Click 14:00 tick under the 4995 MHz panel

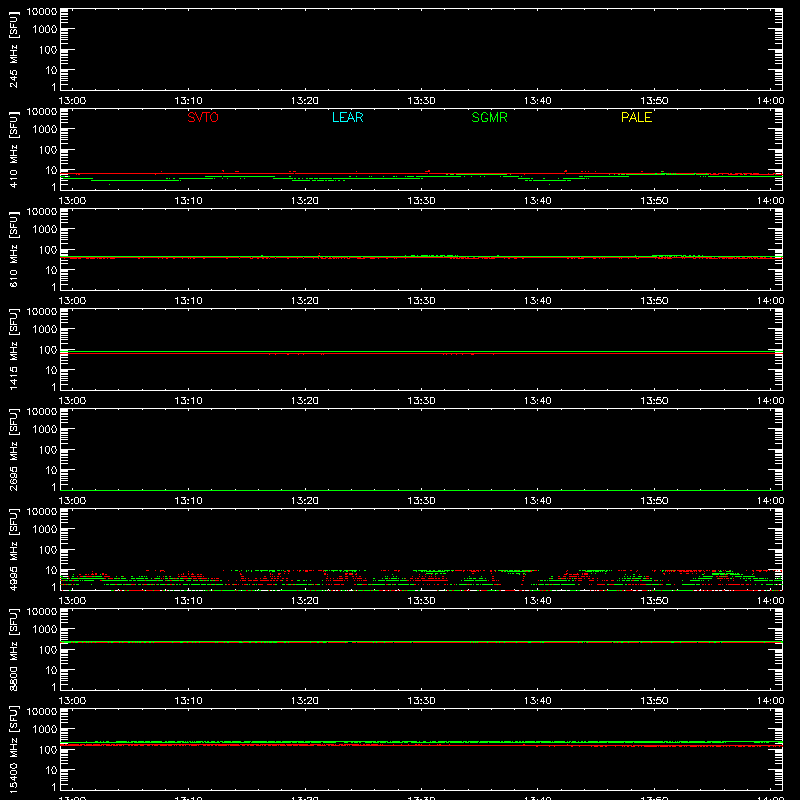click(770, 601)
